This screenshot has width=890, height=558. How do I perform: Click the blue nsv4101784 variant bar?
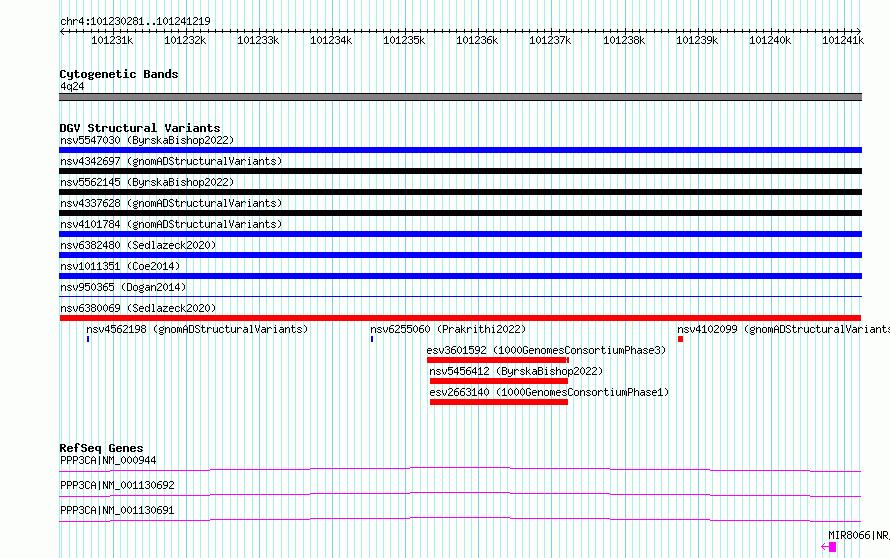(x=460, y=234)
